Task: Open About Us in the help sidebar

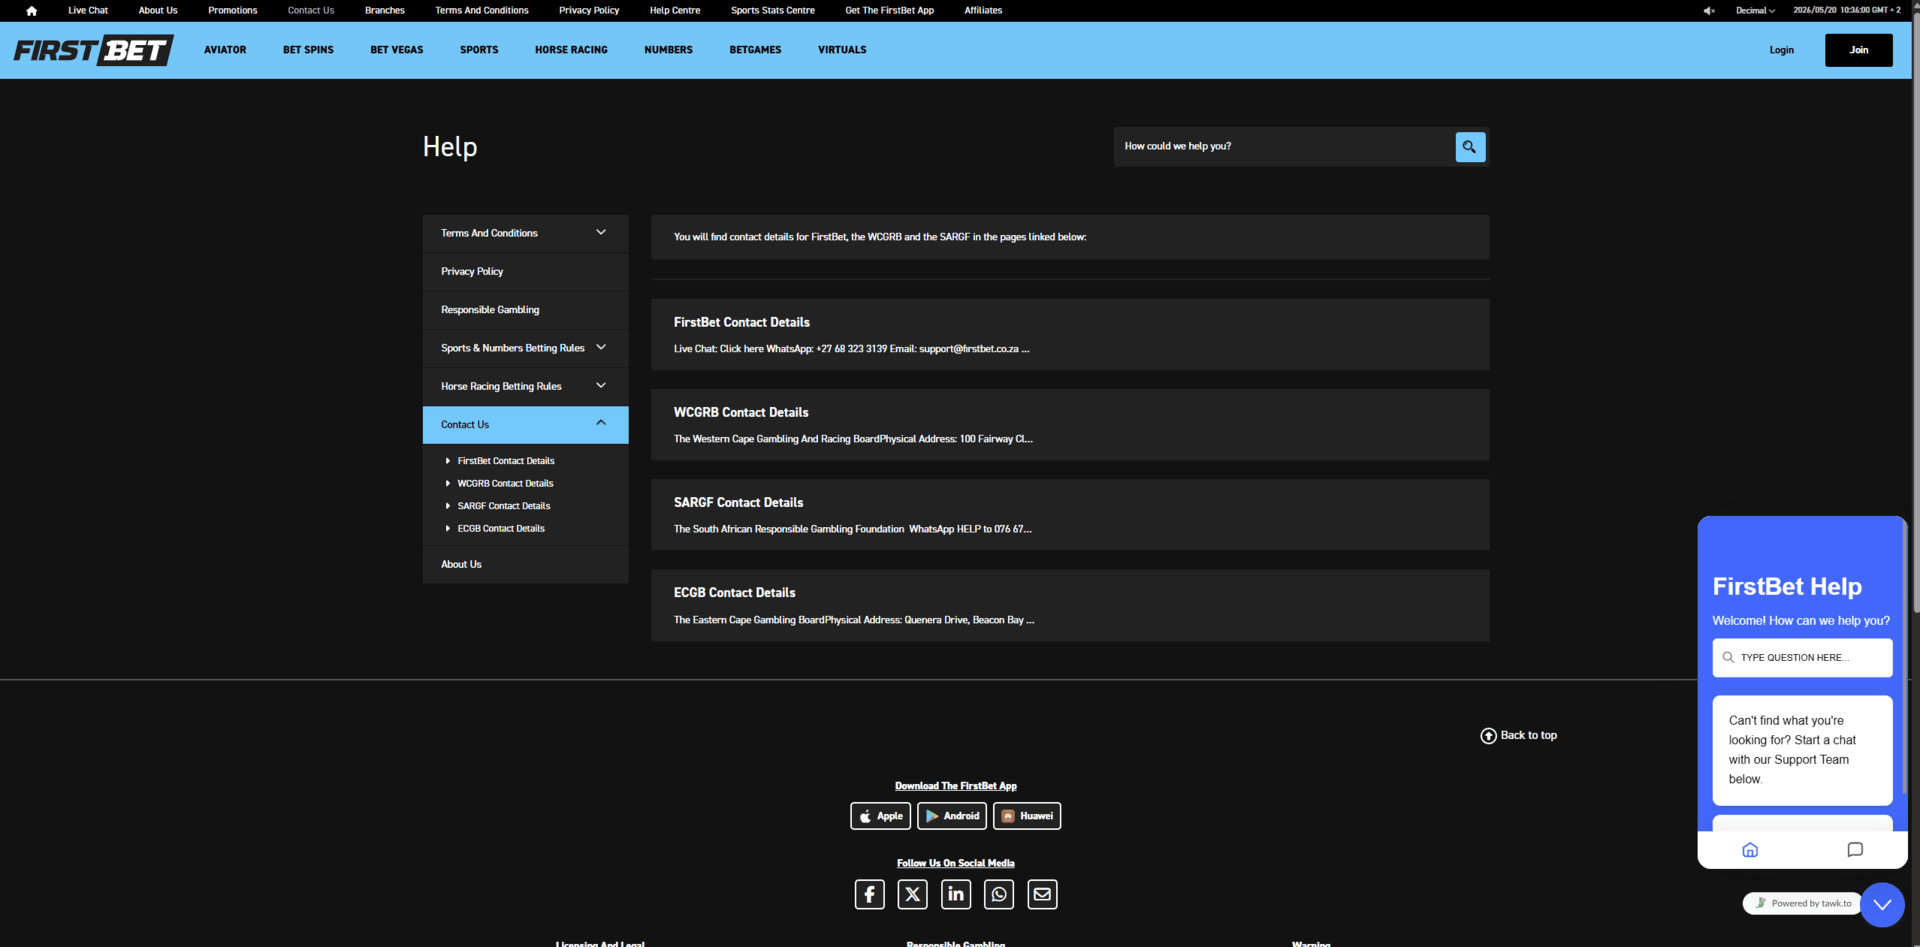Action: tap(526, 565)
